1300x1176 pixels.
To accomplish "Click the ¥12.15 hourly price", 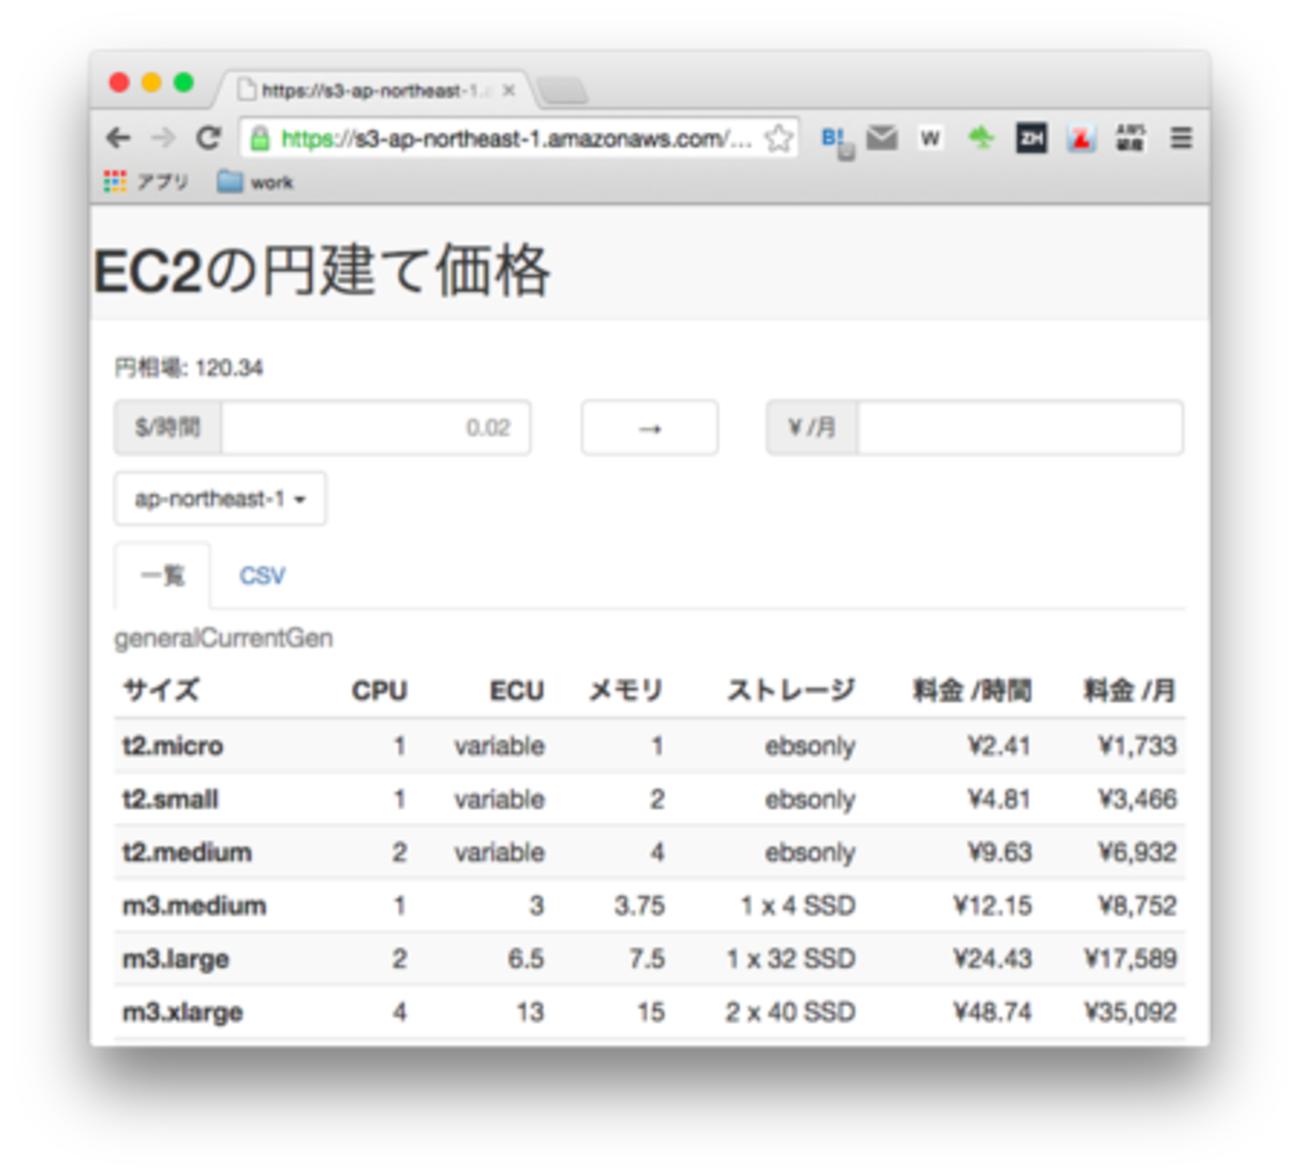I will pyautogui.click(x=992, y=906).
